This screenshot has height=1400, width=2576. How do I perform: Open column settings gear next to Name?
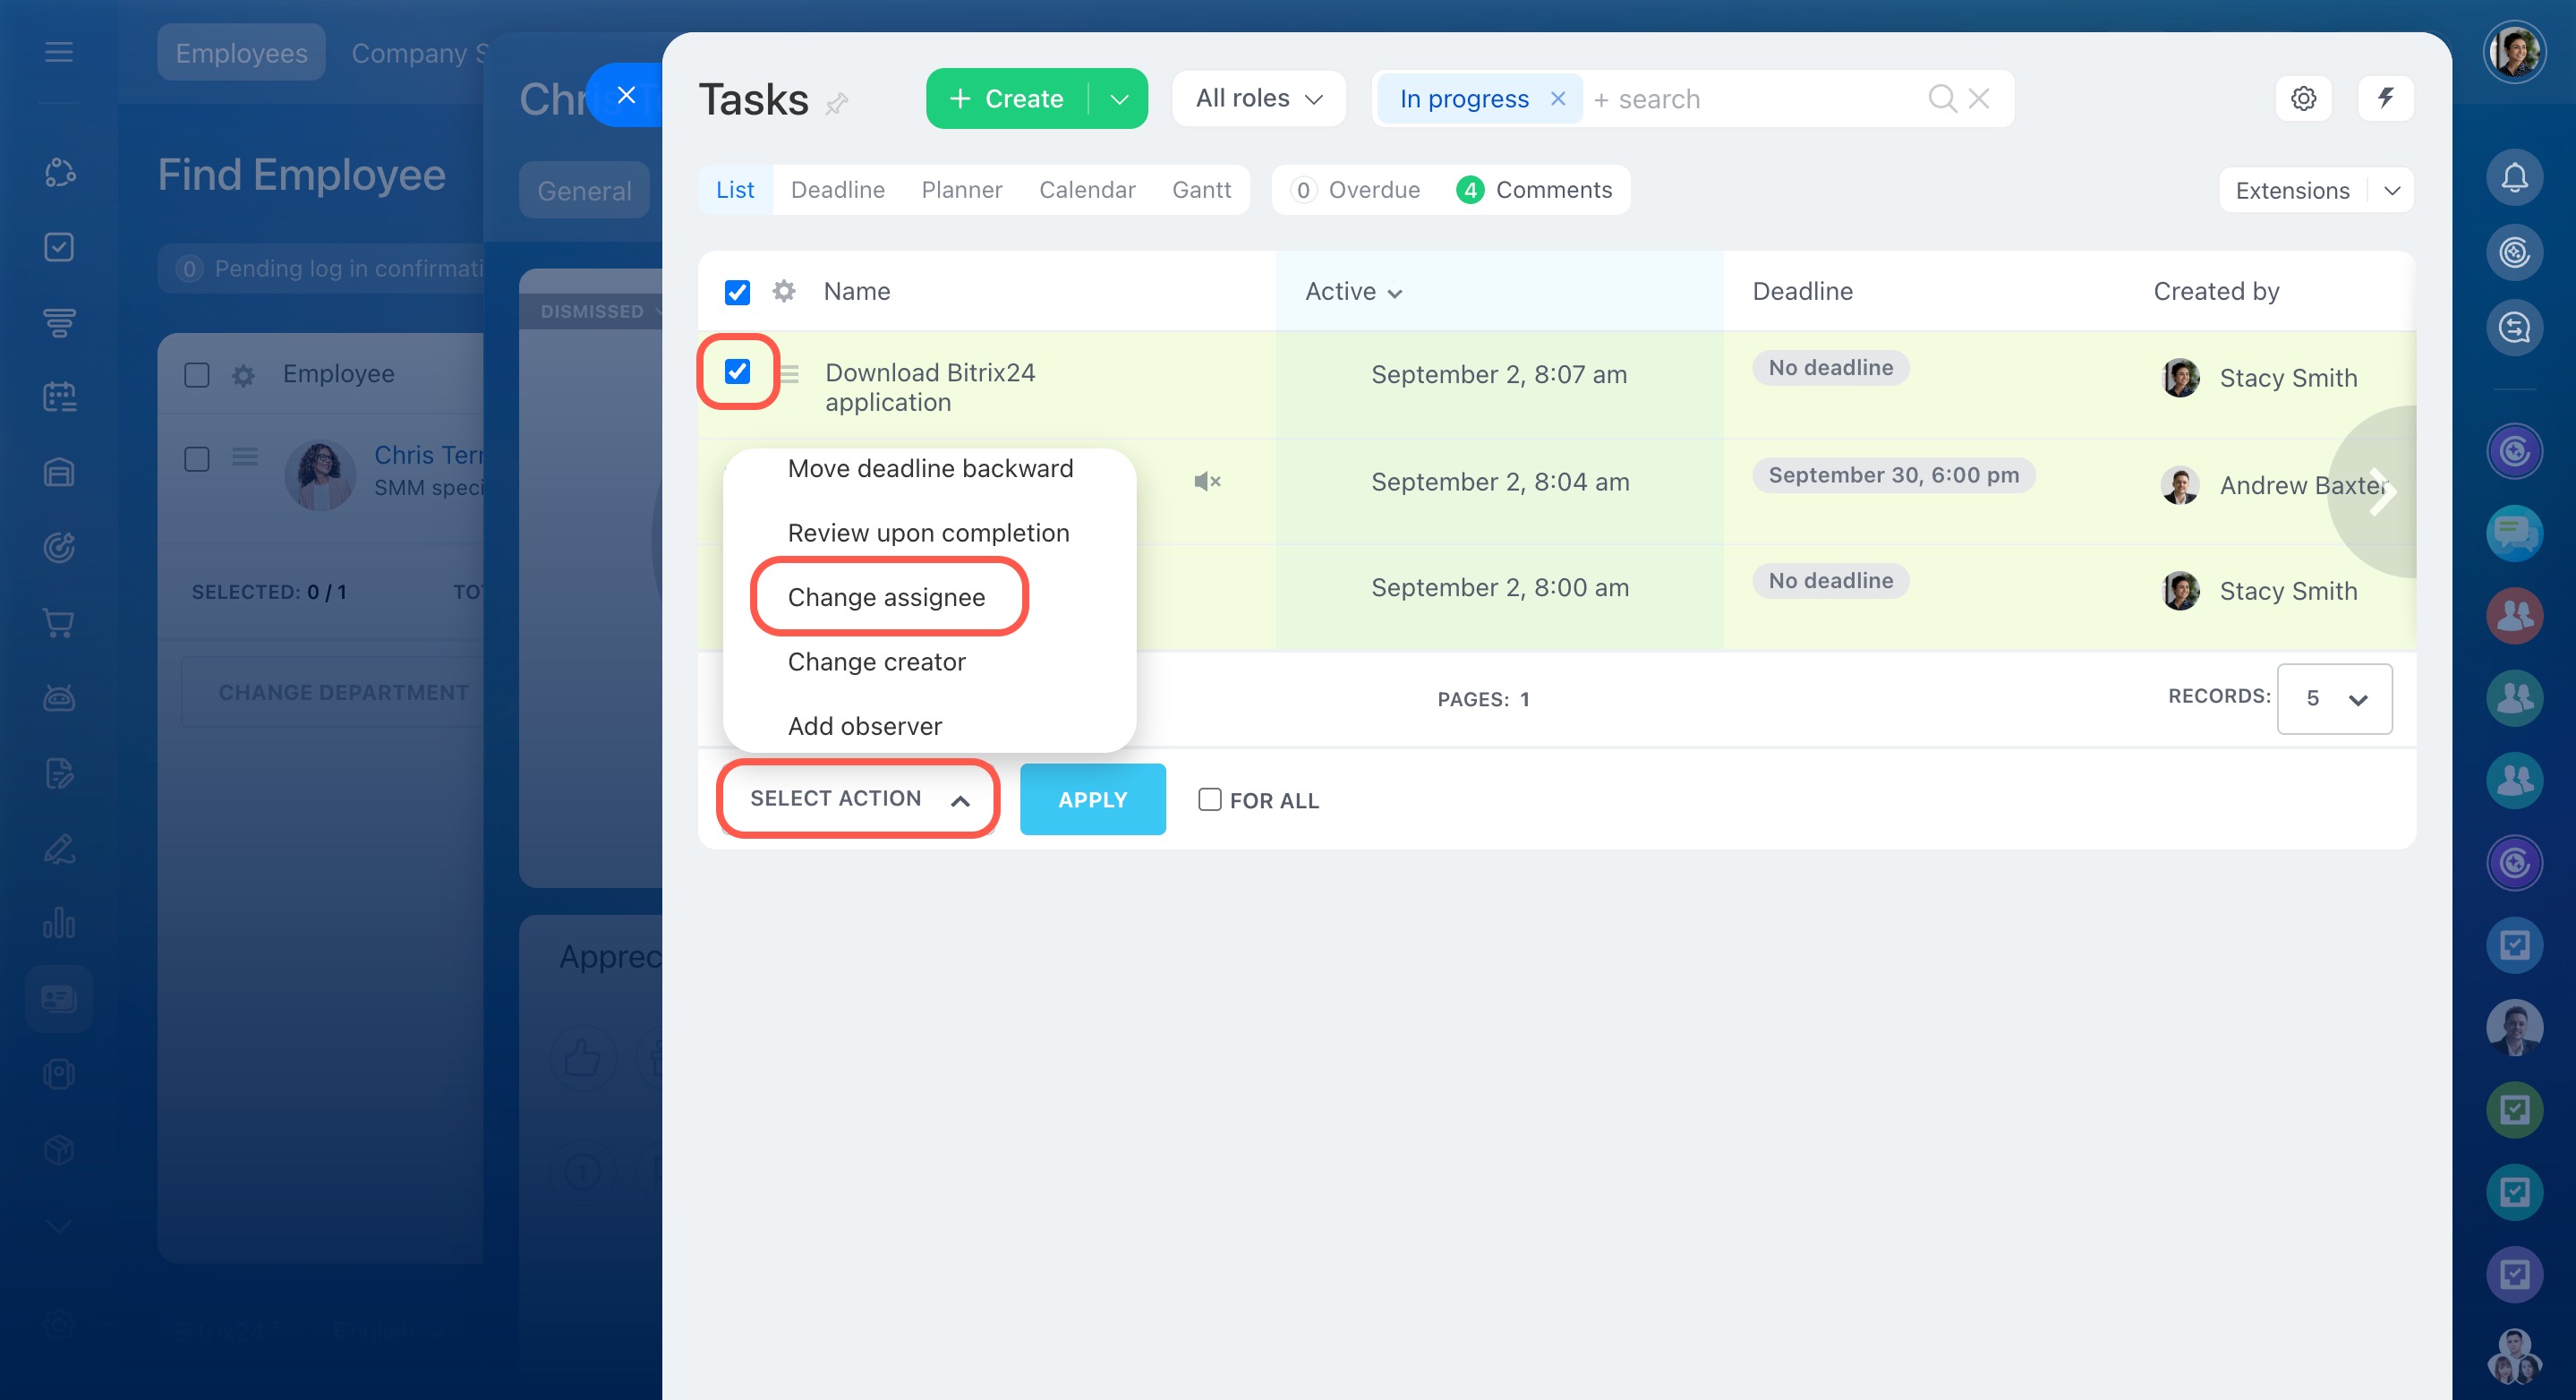(784, 291)
